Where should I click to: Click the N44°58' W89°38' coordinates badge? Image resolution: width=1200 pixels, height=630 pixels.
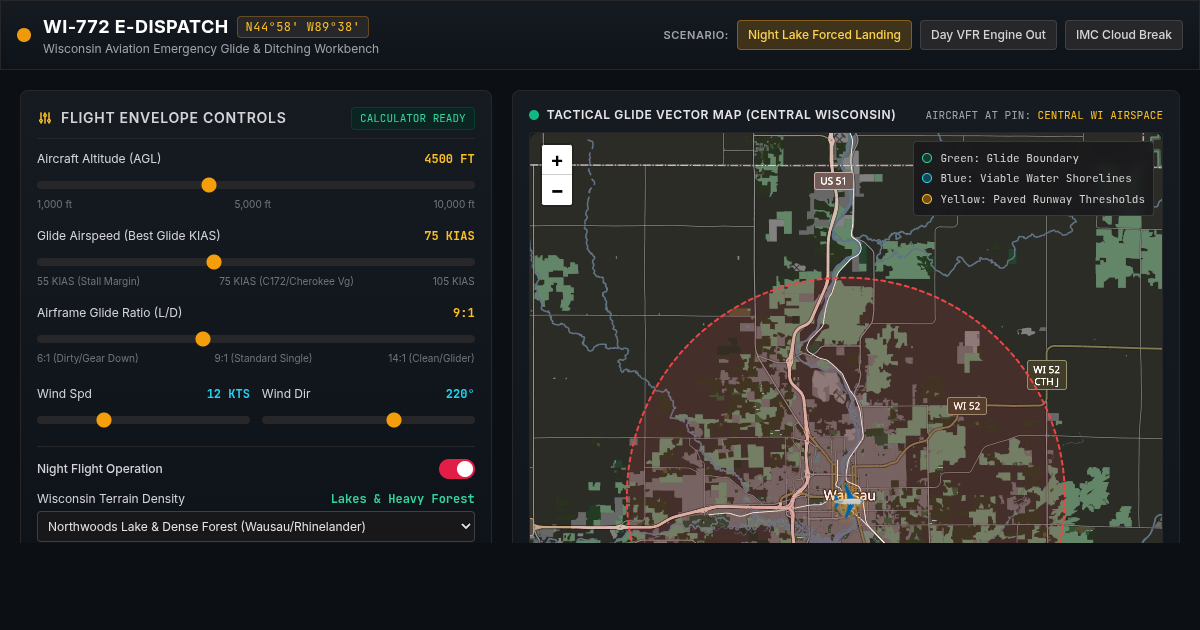[303, 27]
